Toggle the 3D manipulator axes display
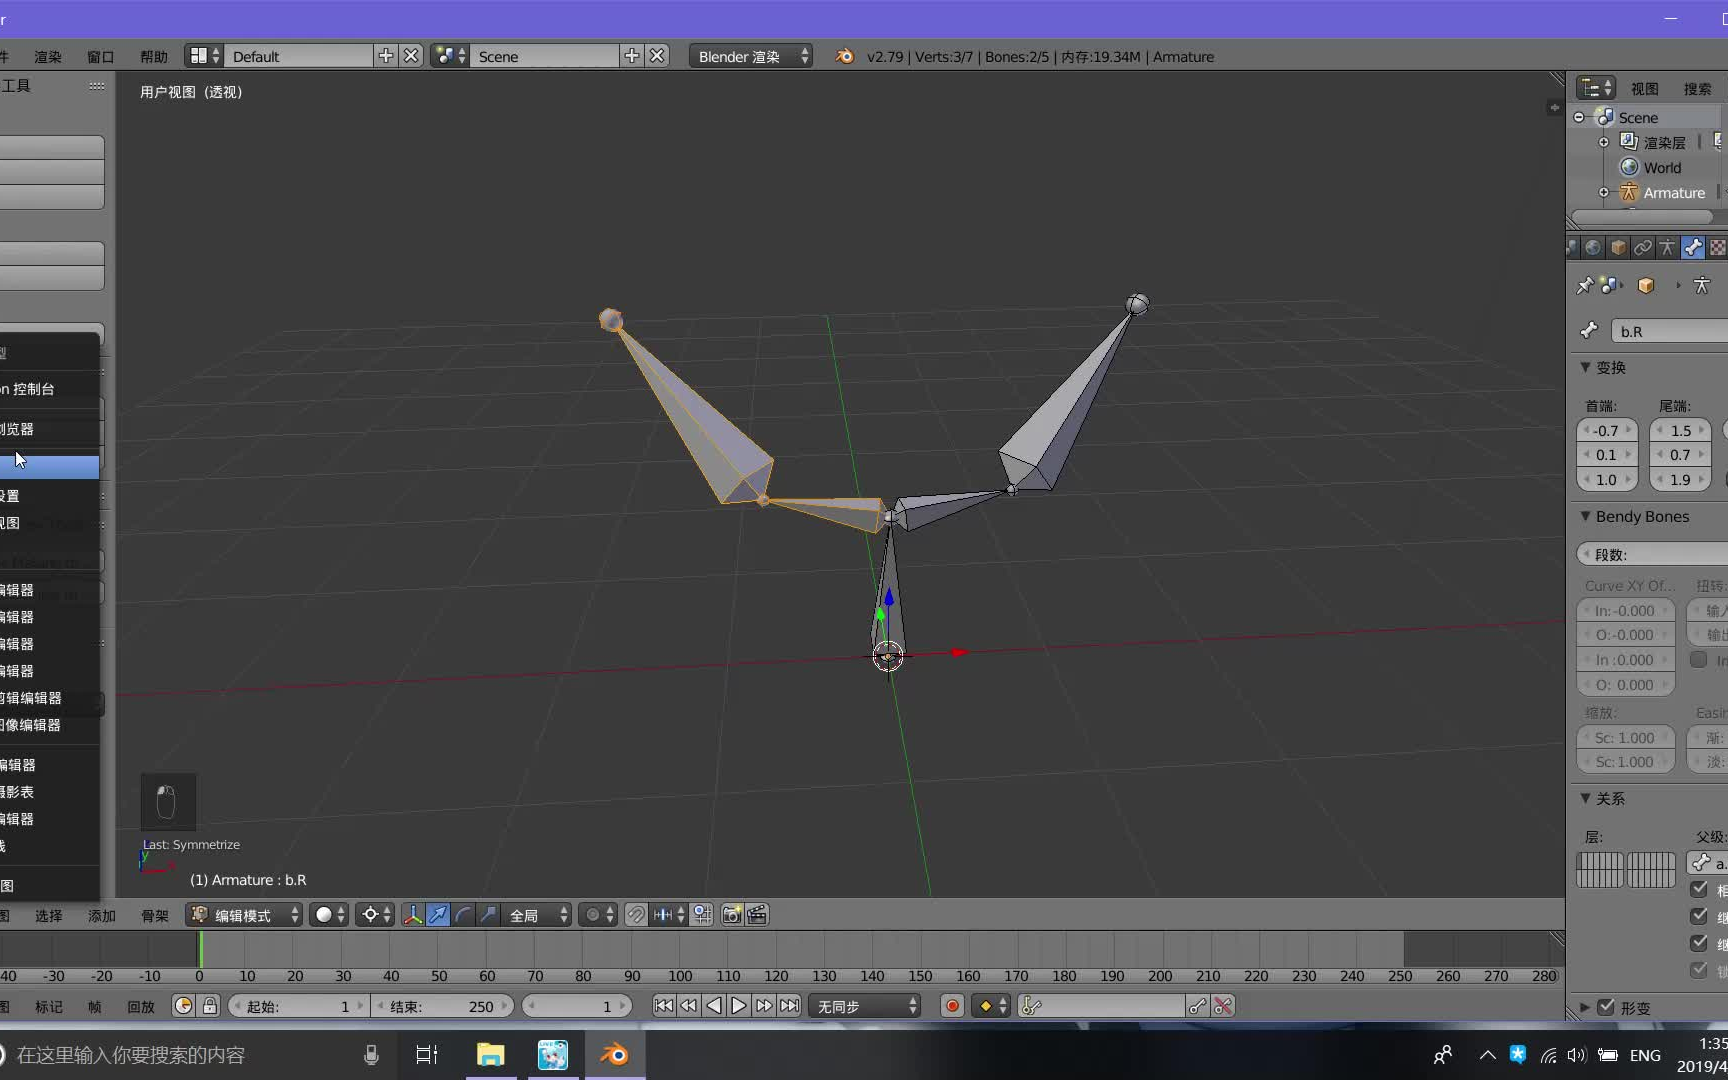This screenshot has width=1728, height=1080. 412,915
